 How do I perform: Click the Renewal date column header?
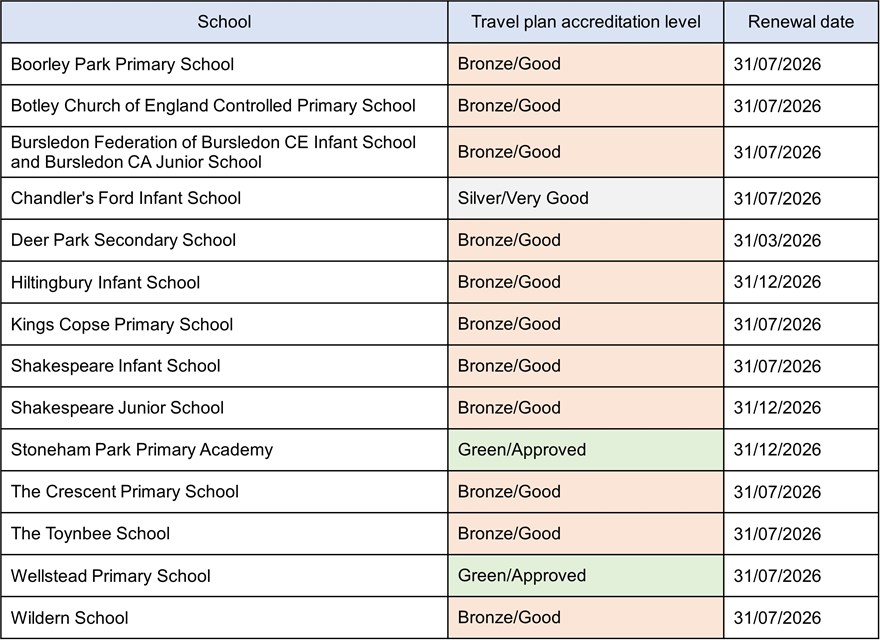click(x=801, y=22)
